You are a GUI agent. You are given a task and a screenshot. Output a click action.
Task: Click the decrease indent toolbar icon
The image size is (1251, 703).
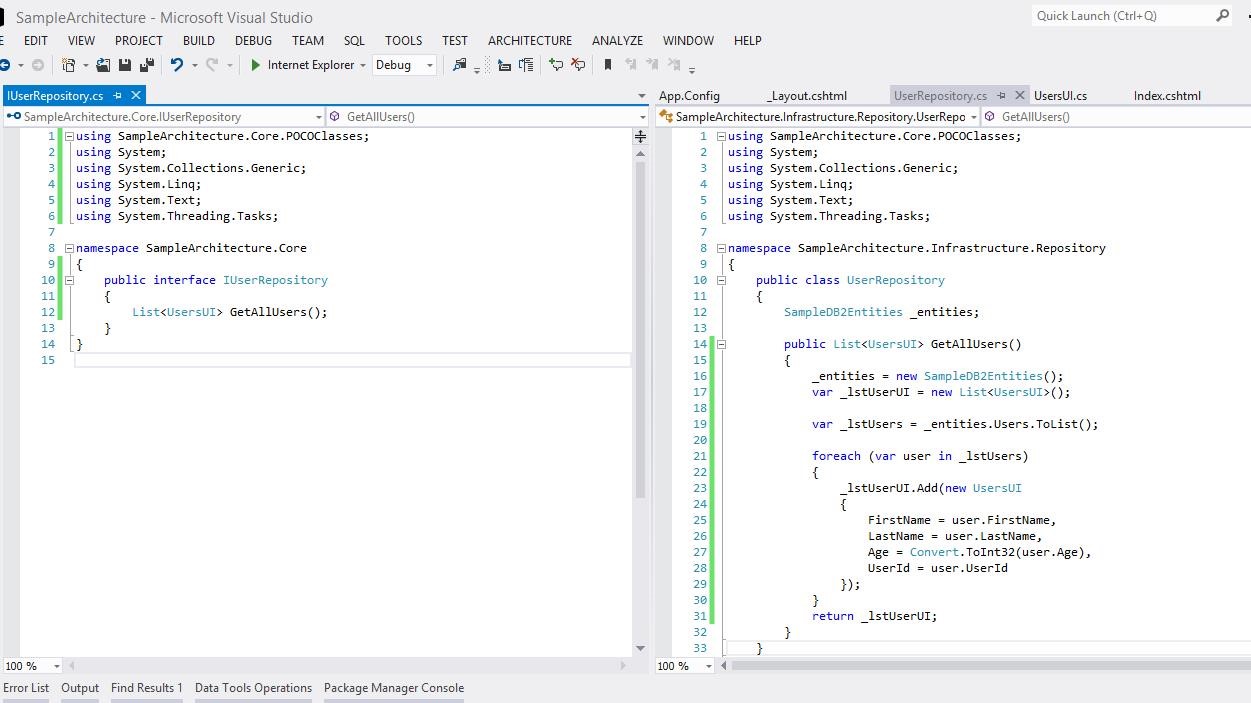click(x=504, y=65)
